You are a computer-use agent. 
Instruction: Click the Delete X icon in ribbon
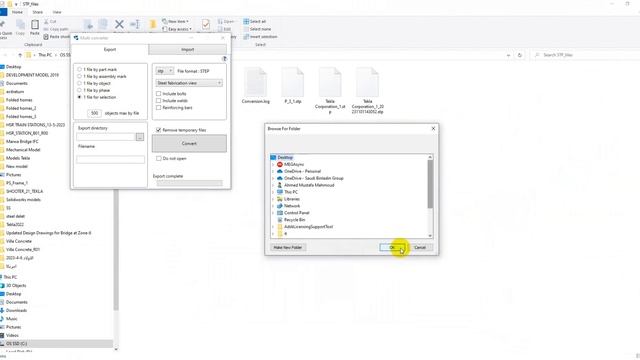[x=119, y=24]
